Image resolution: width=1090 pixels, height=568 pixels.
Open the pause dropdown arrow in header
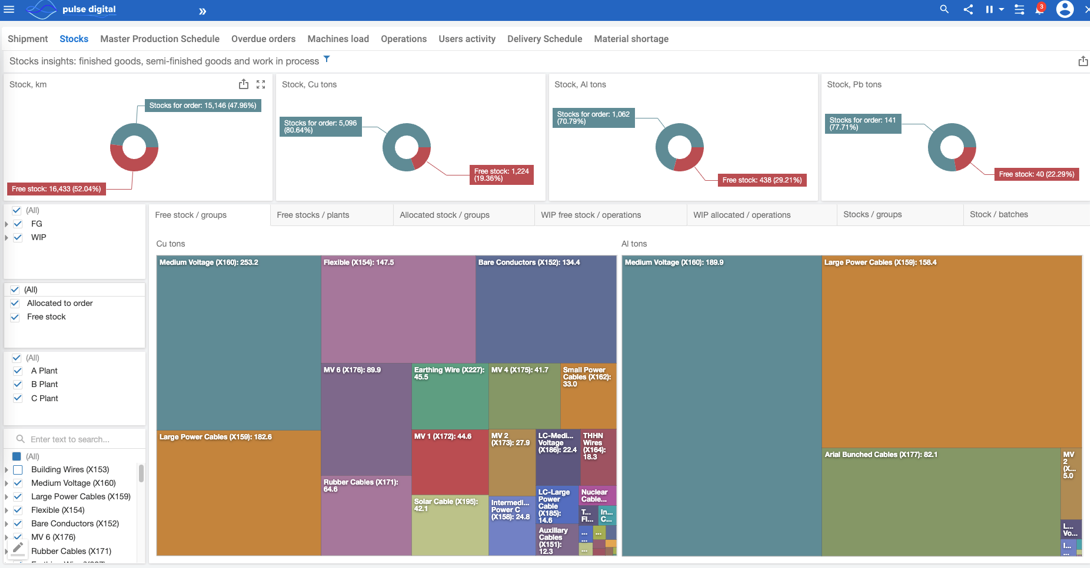pos(1001,10)
